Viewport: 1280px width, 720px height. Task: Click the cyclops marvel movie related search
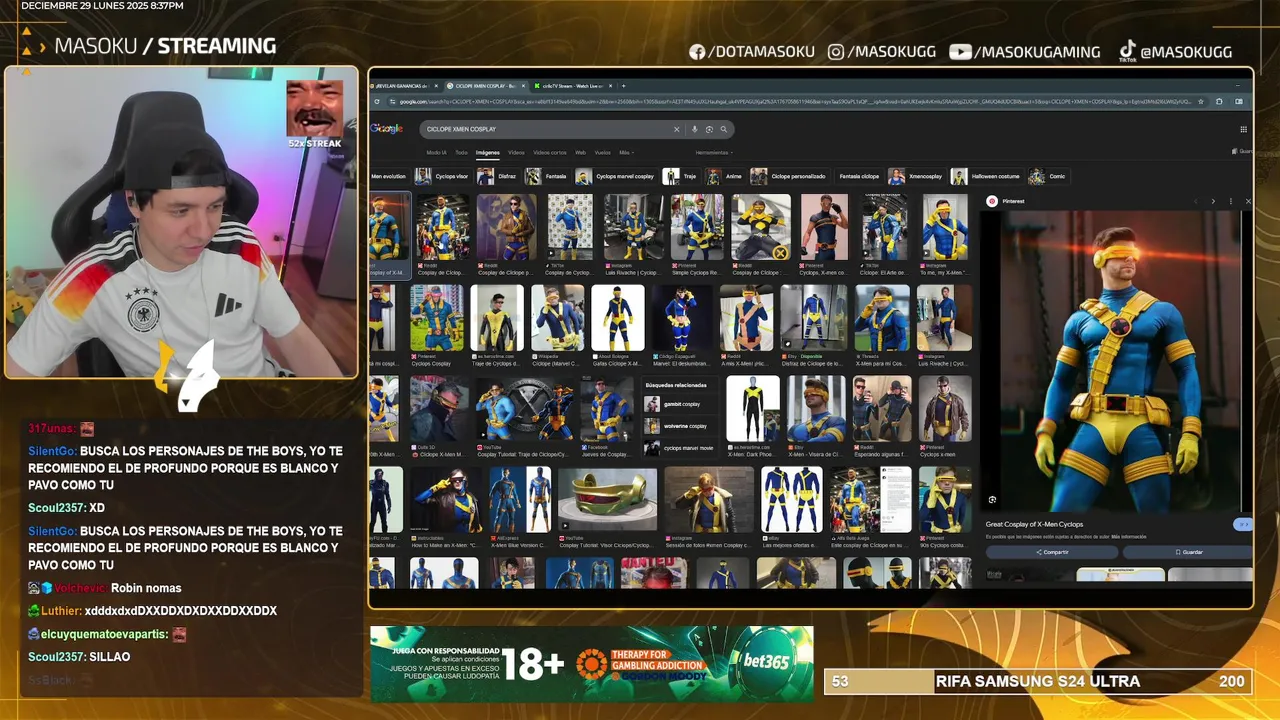pyautogui.click(x=680, y=448)
